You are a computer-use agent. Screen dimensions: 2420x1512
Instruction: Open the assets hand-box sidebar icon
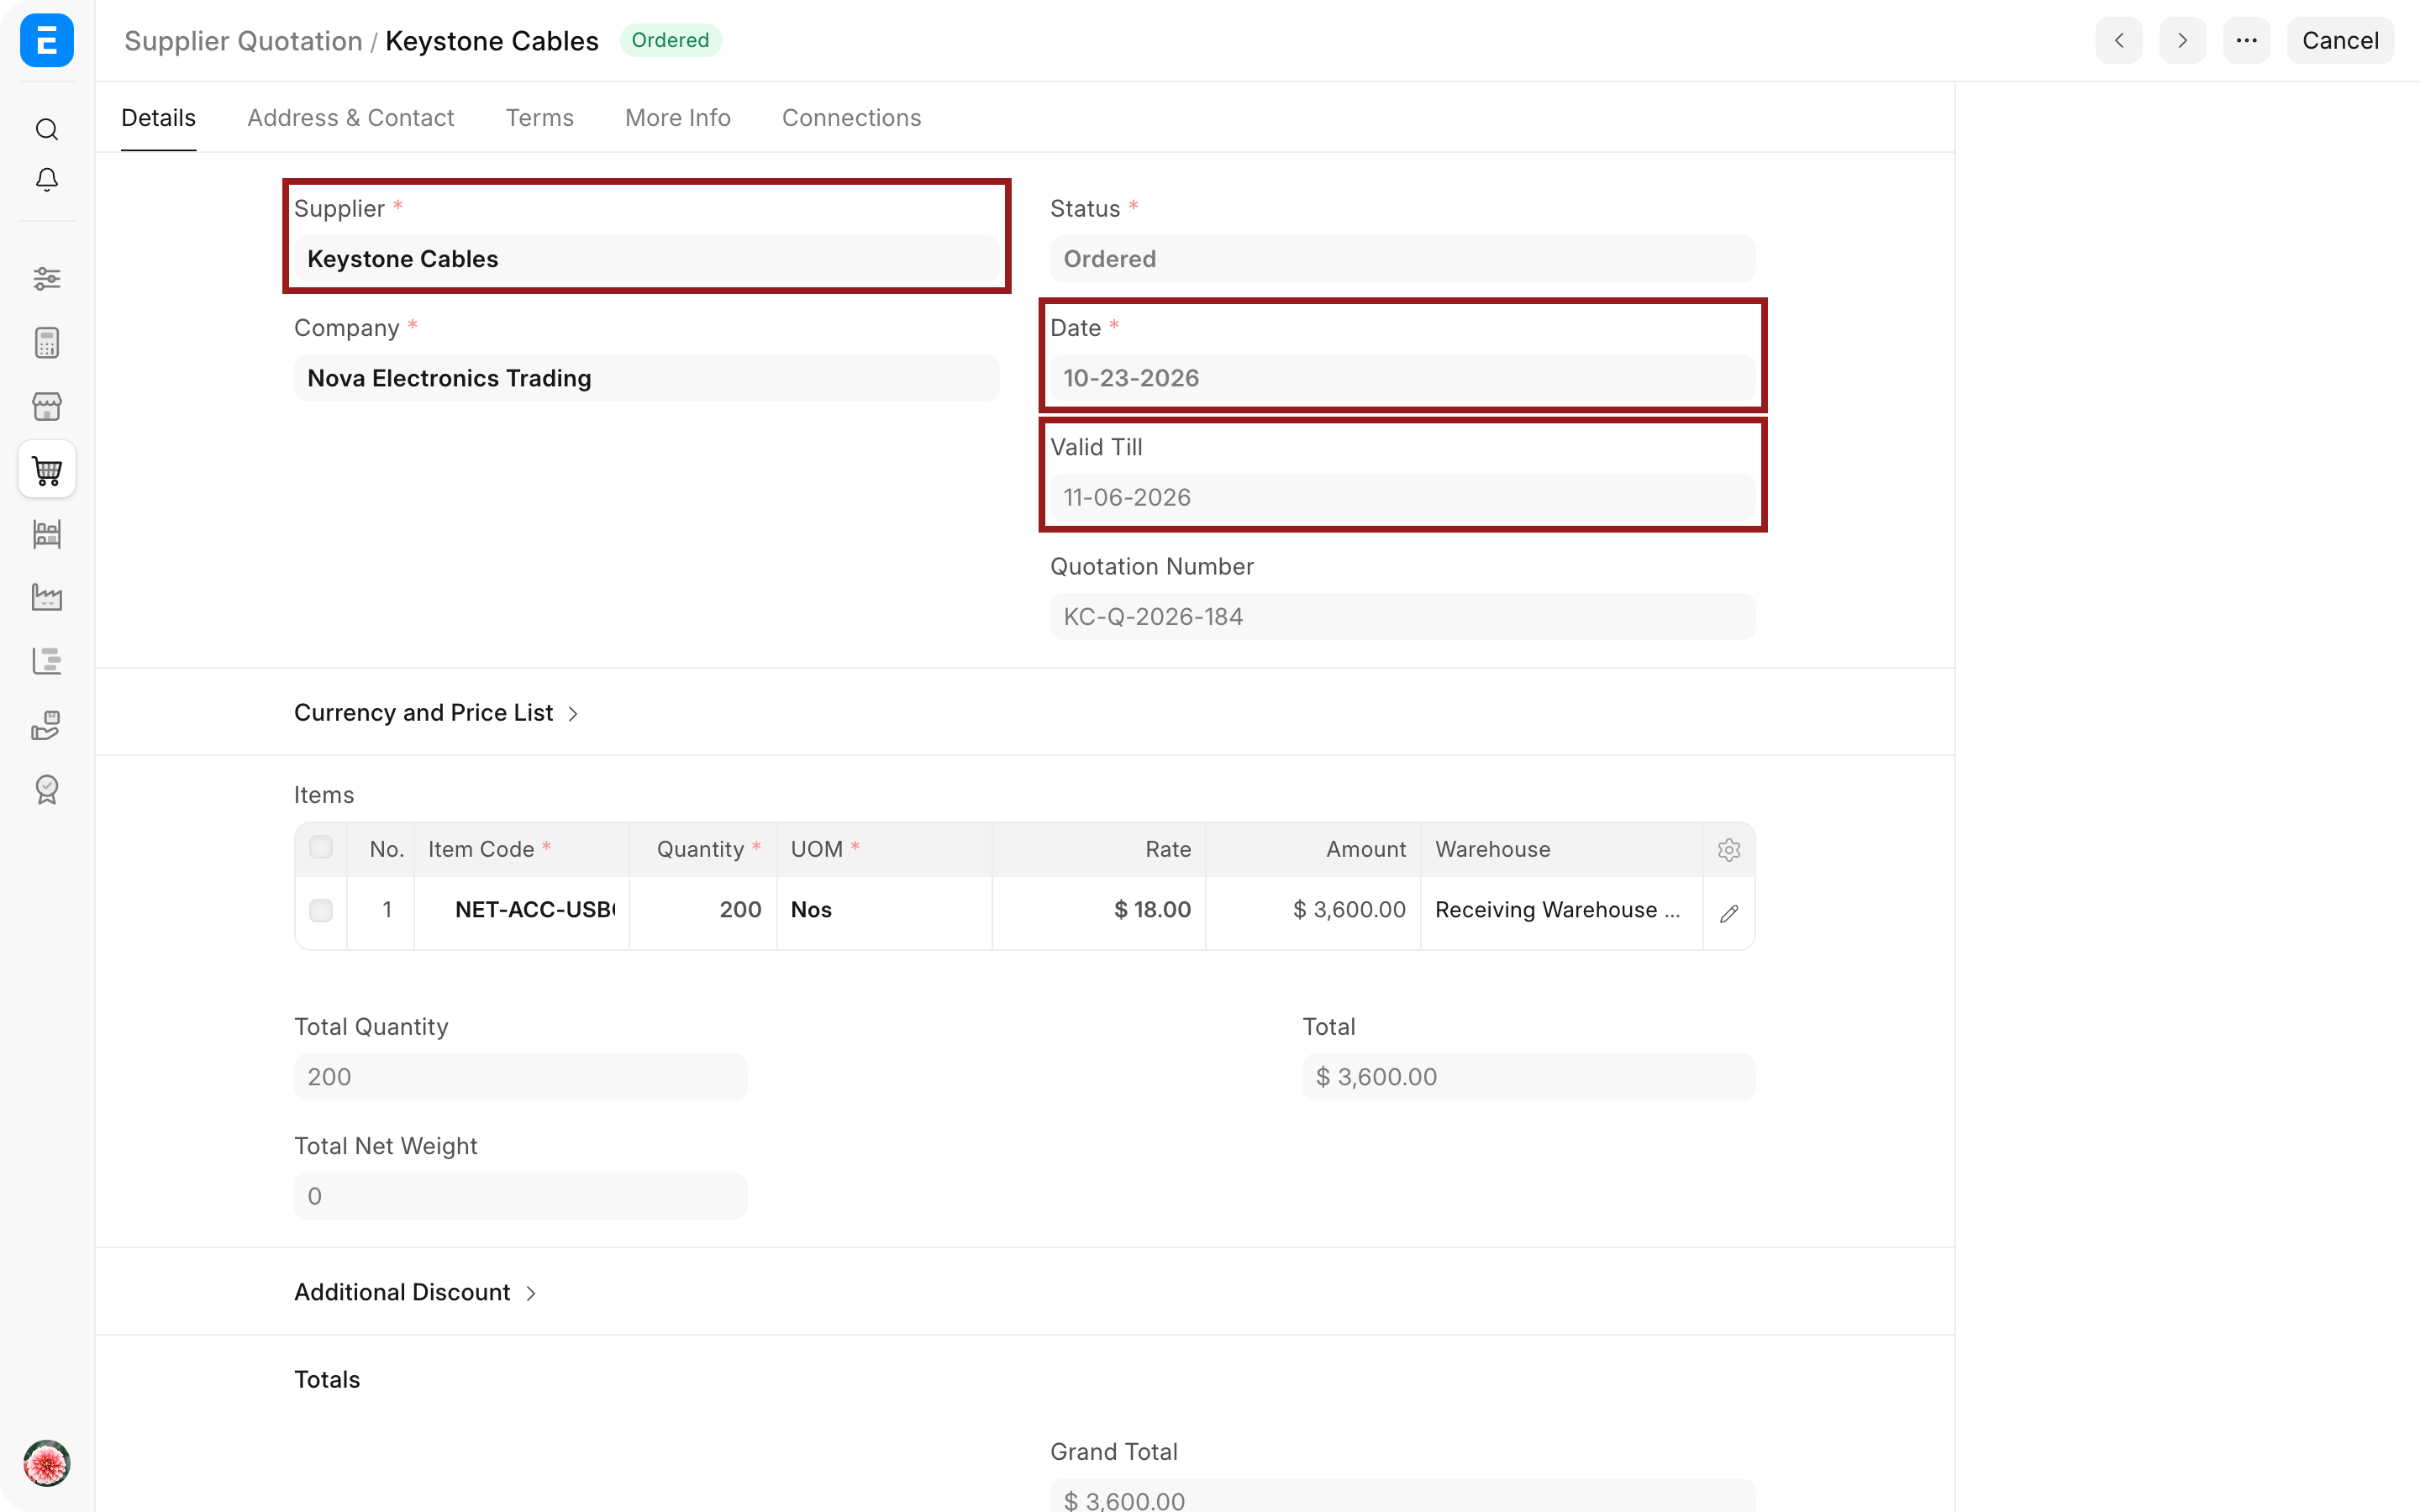click(x=47, y=726)
